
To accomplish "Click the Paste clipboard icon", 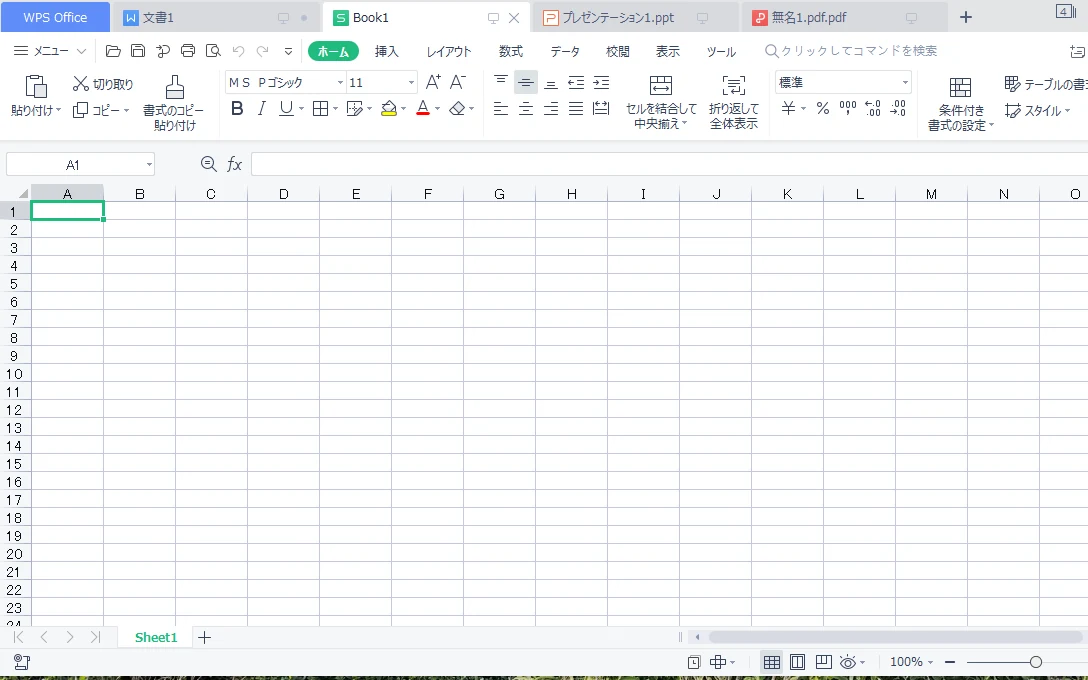I will pos(35,86).
